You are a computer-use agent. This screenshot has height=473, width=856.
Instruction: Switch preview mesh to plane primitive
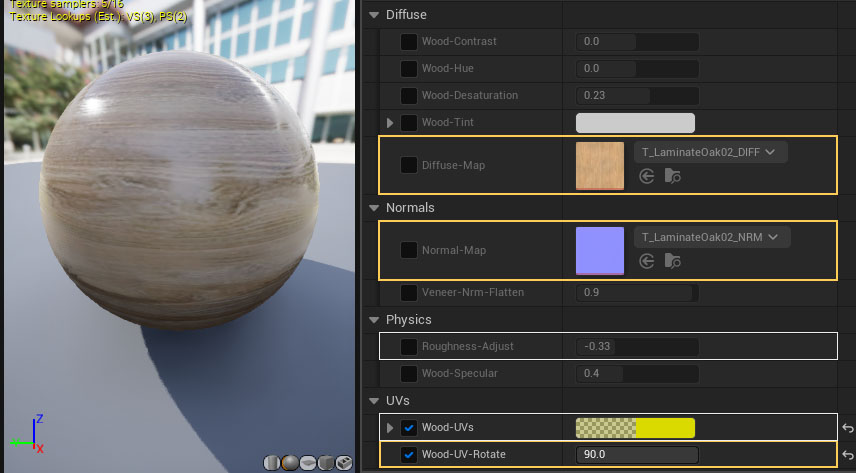coord(308,463)
